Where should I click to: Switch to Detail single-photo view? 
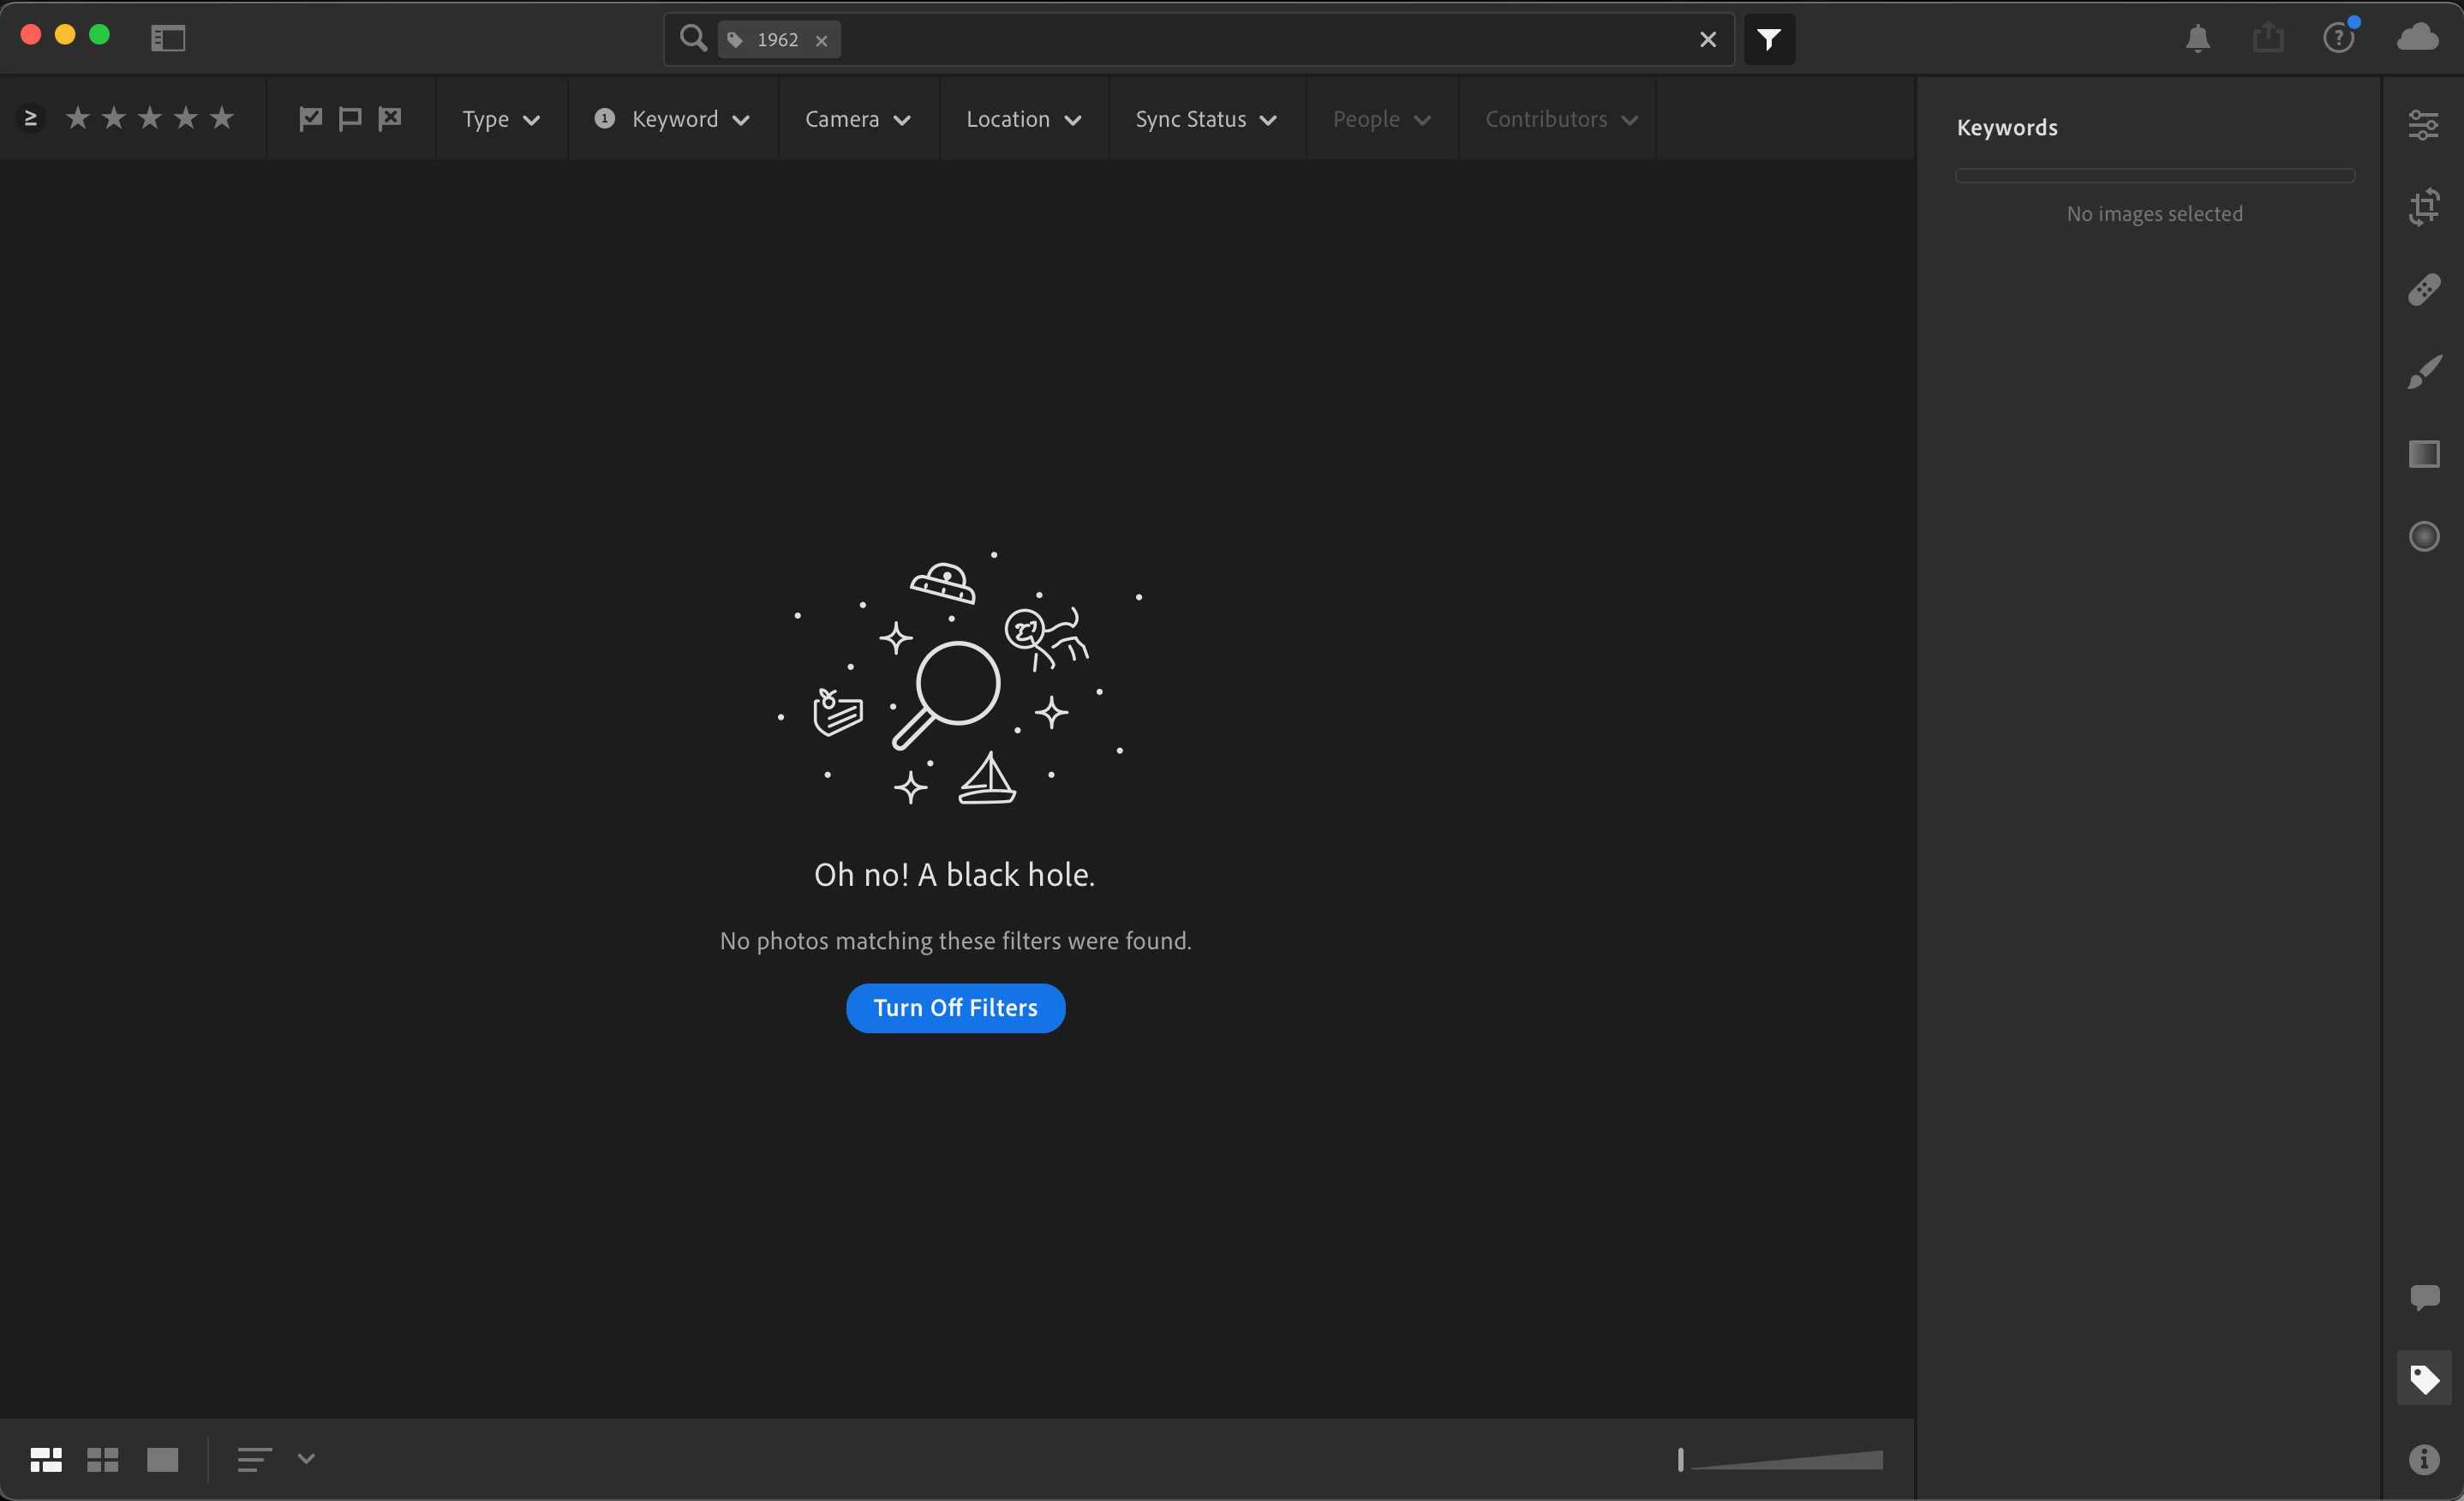pos(162,1459)
